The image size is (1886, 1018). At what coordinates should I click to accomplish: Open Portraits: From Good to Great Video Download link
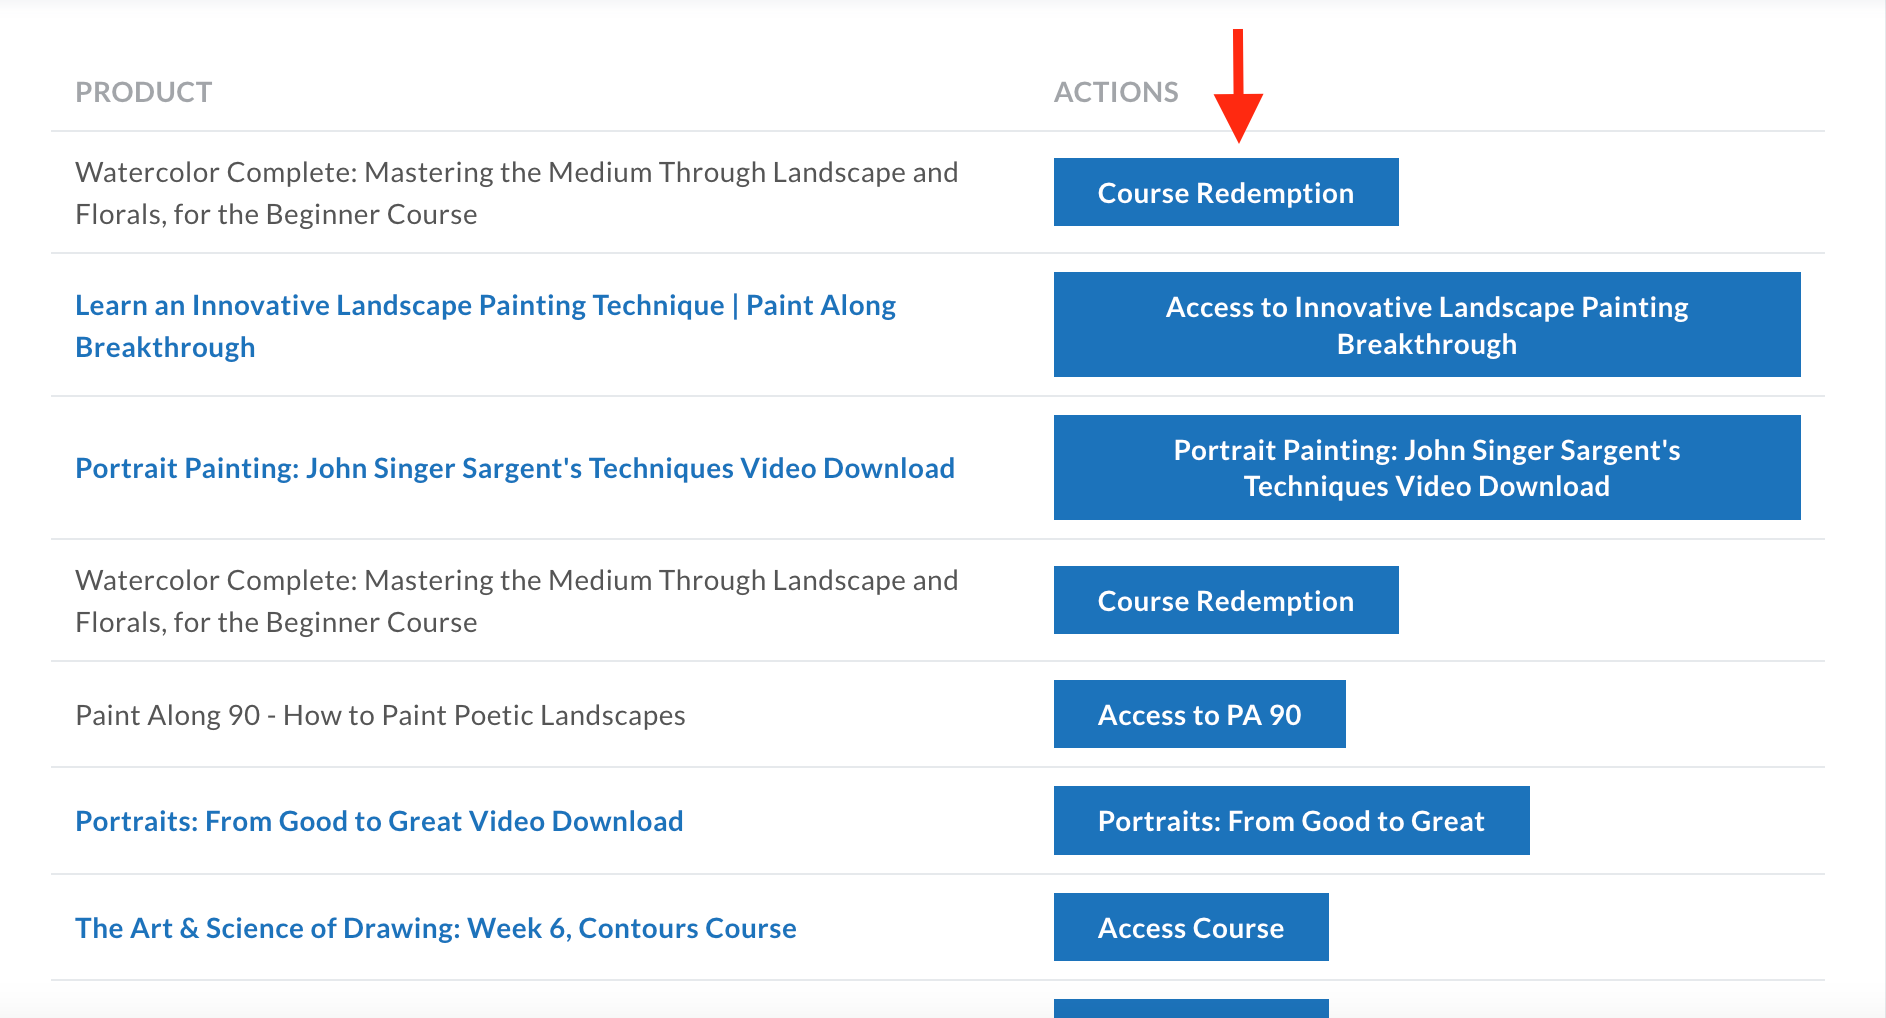379,821
